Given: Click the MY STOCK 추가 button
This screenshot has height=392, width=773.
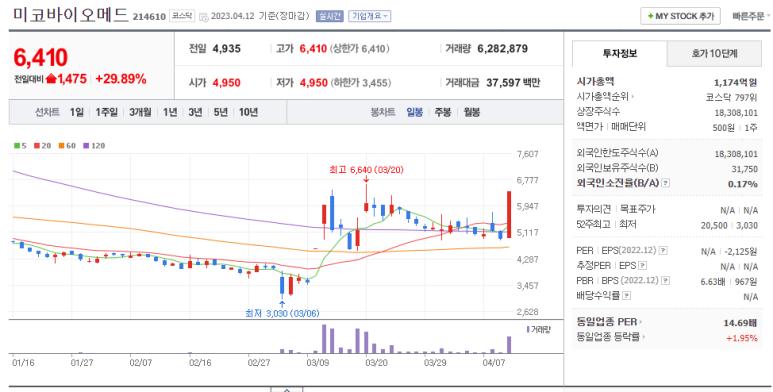Looking at the screenshot, I should coord(680,16).
